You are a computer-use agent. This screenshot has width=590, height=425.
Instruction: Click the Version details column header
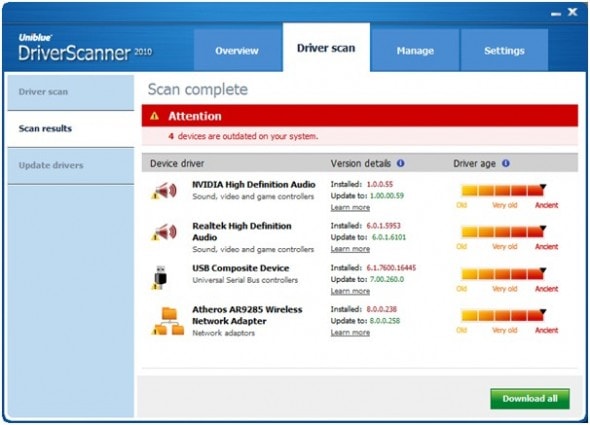click(360, 163)
